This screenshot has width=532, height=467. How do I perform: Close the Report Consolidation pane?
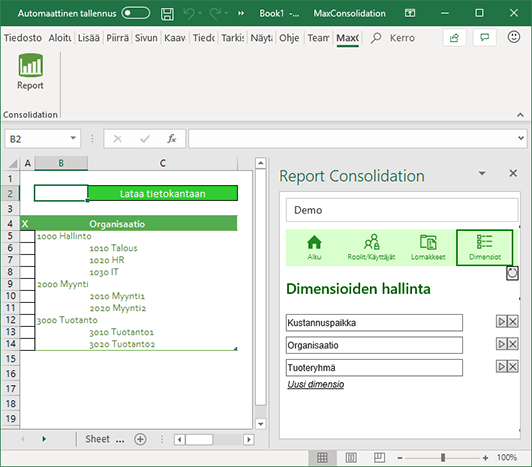[513, 173]
